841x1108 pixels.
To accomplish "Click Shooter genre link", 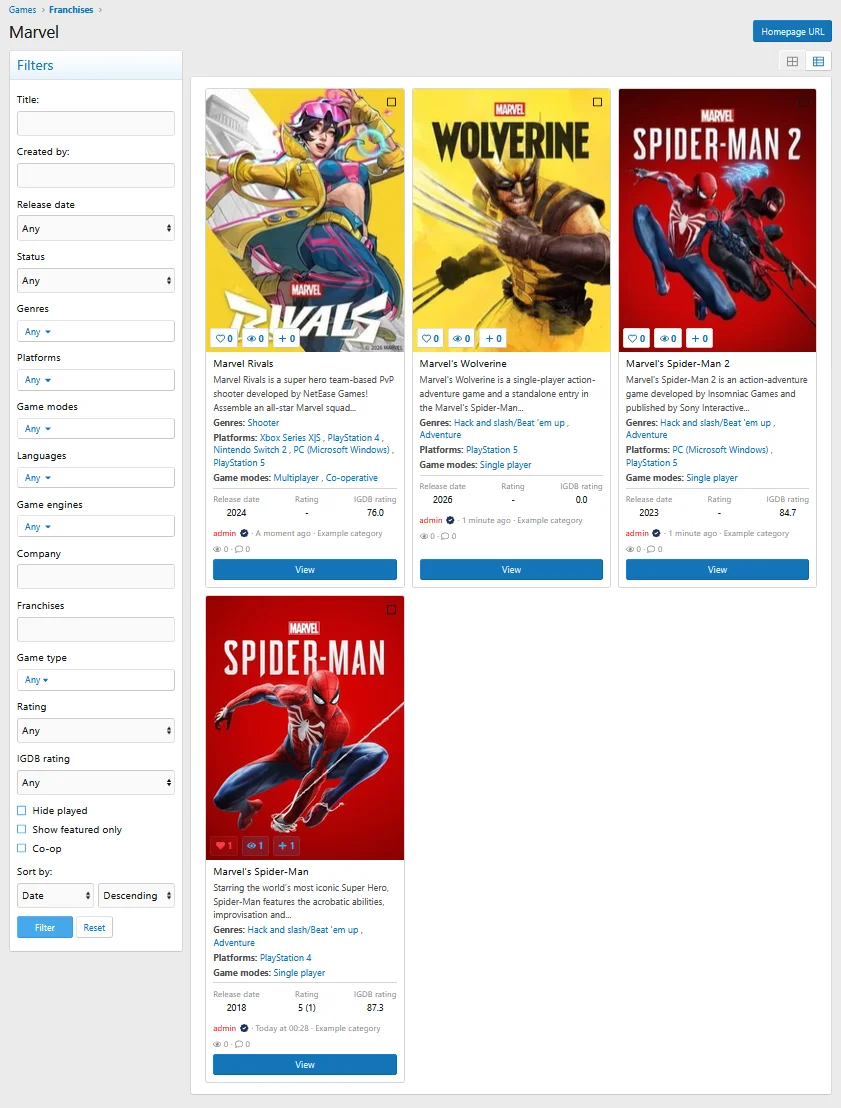I will pyautogui.click(x=263, y=423).
